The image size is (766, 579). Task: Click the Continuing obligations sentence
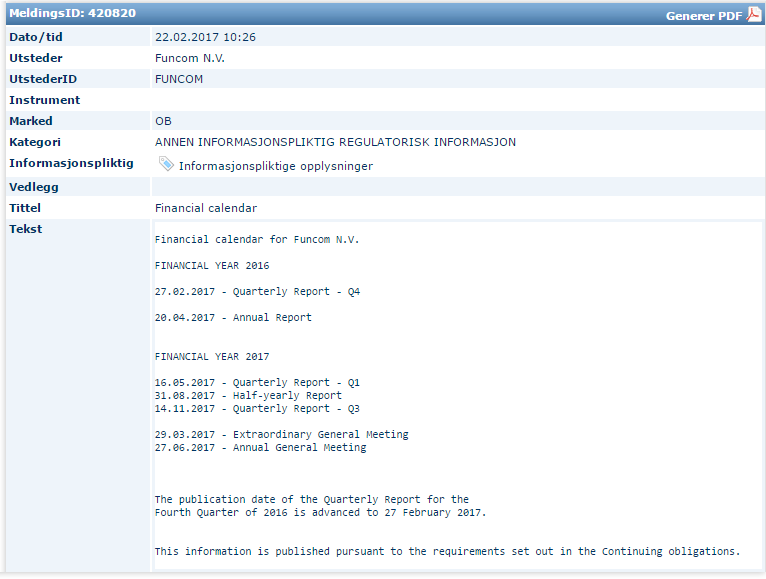[x=447, y=552]
